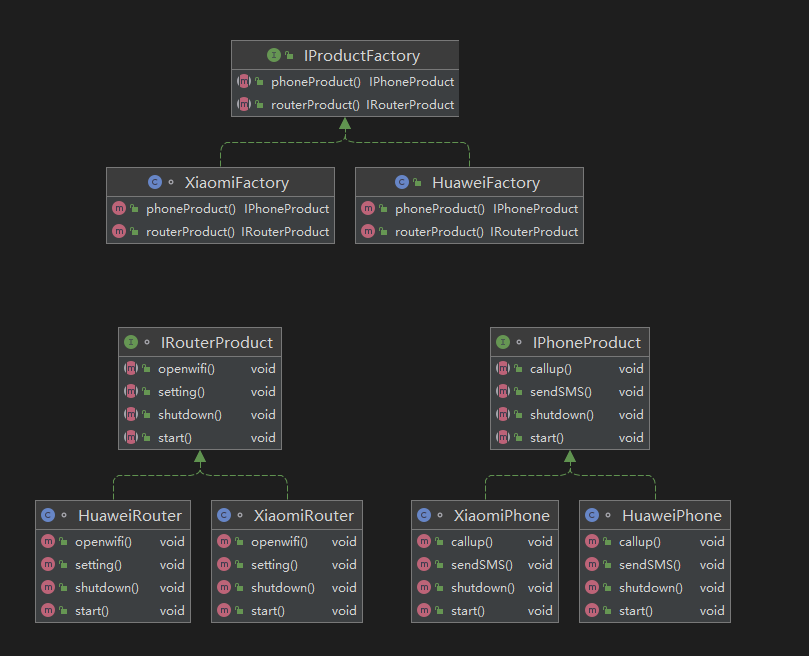The height and width of the screenshot is (656, 809).
Task: Click method icon of HuaweiPhone start()
Action: pyautogui.click(x=592, y=611)
